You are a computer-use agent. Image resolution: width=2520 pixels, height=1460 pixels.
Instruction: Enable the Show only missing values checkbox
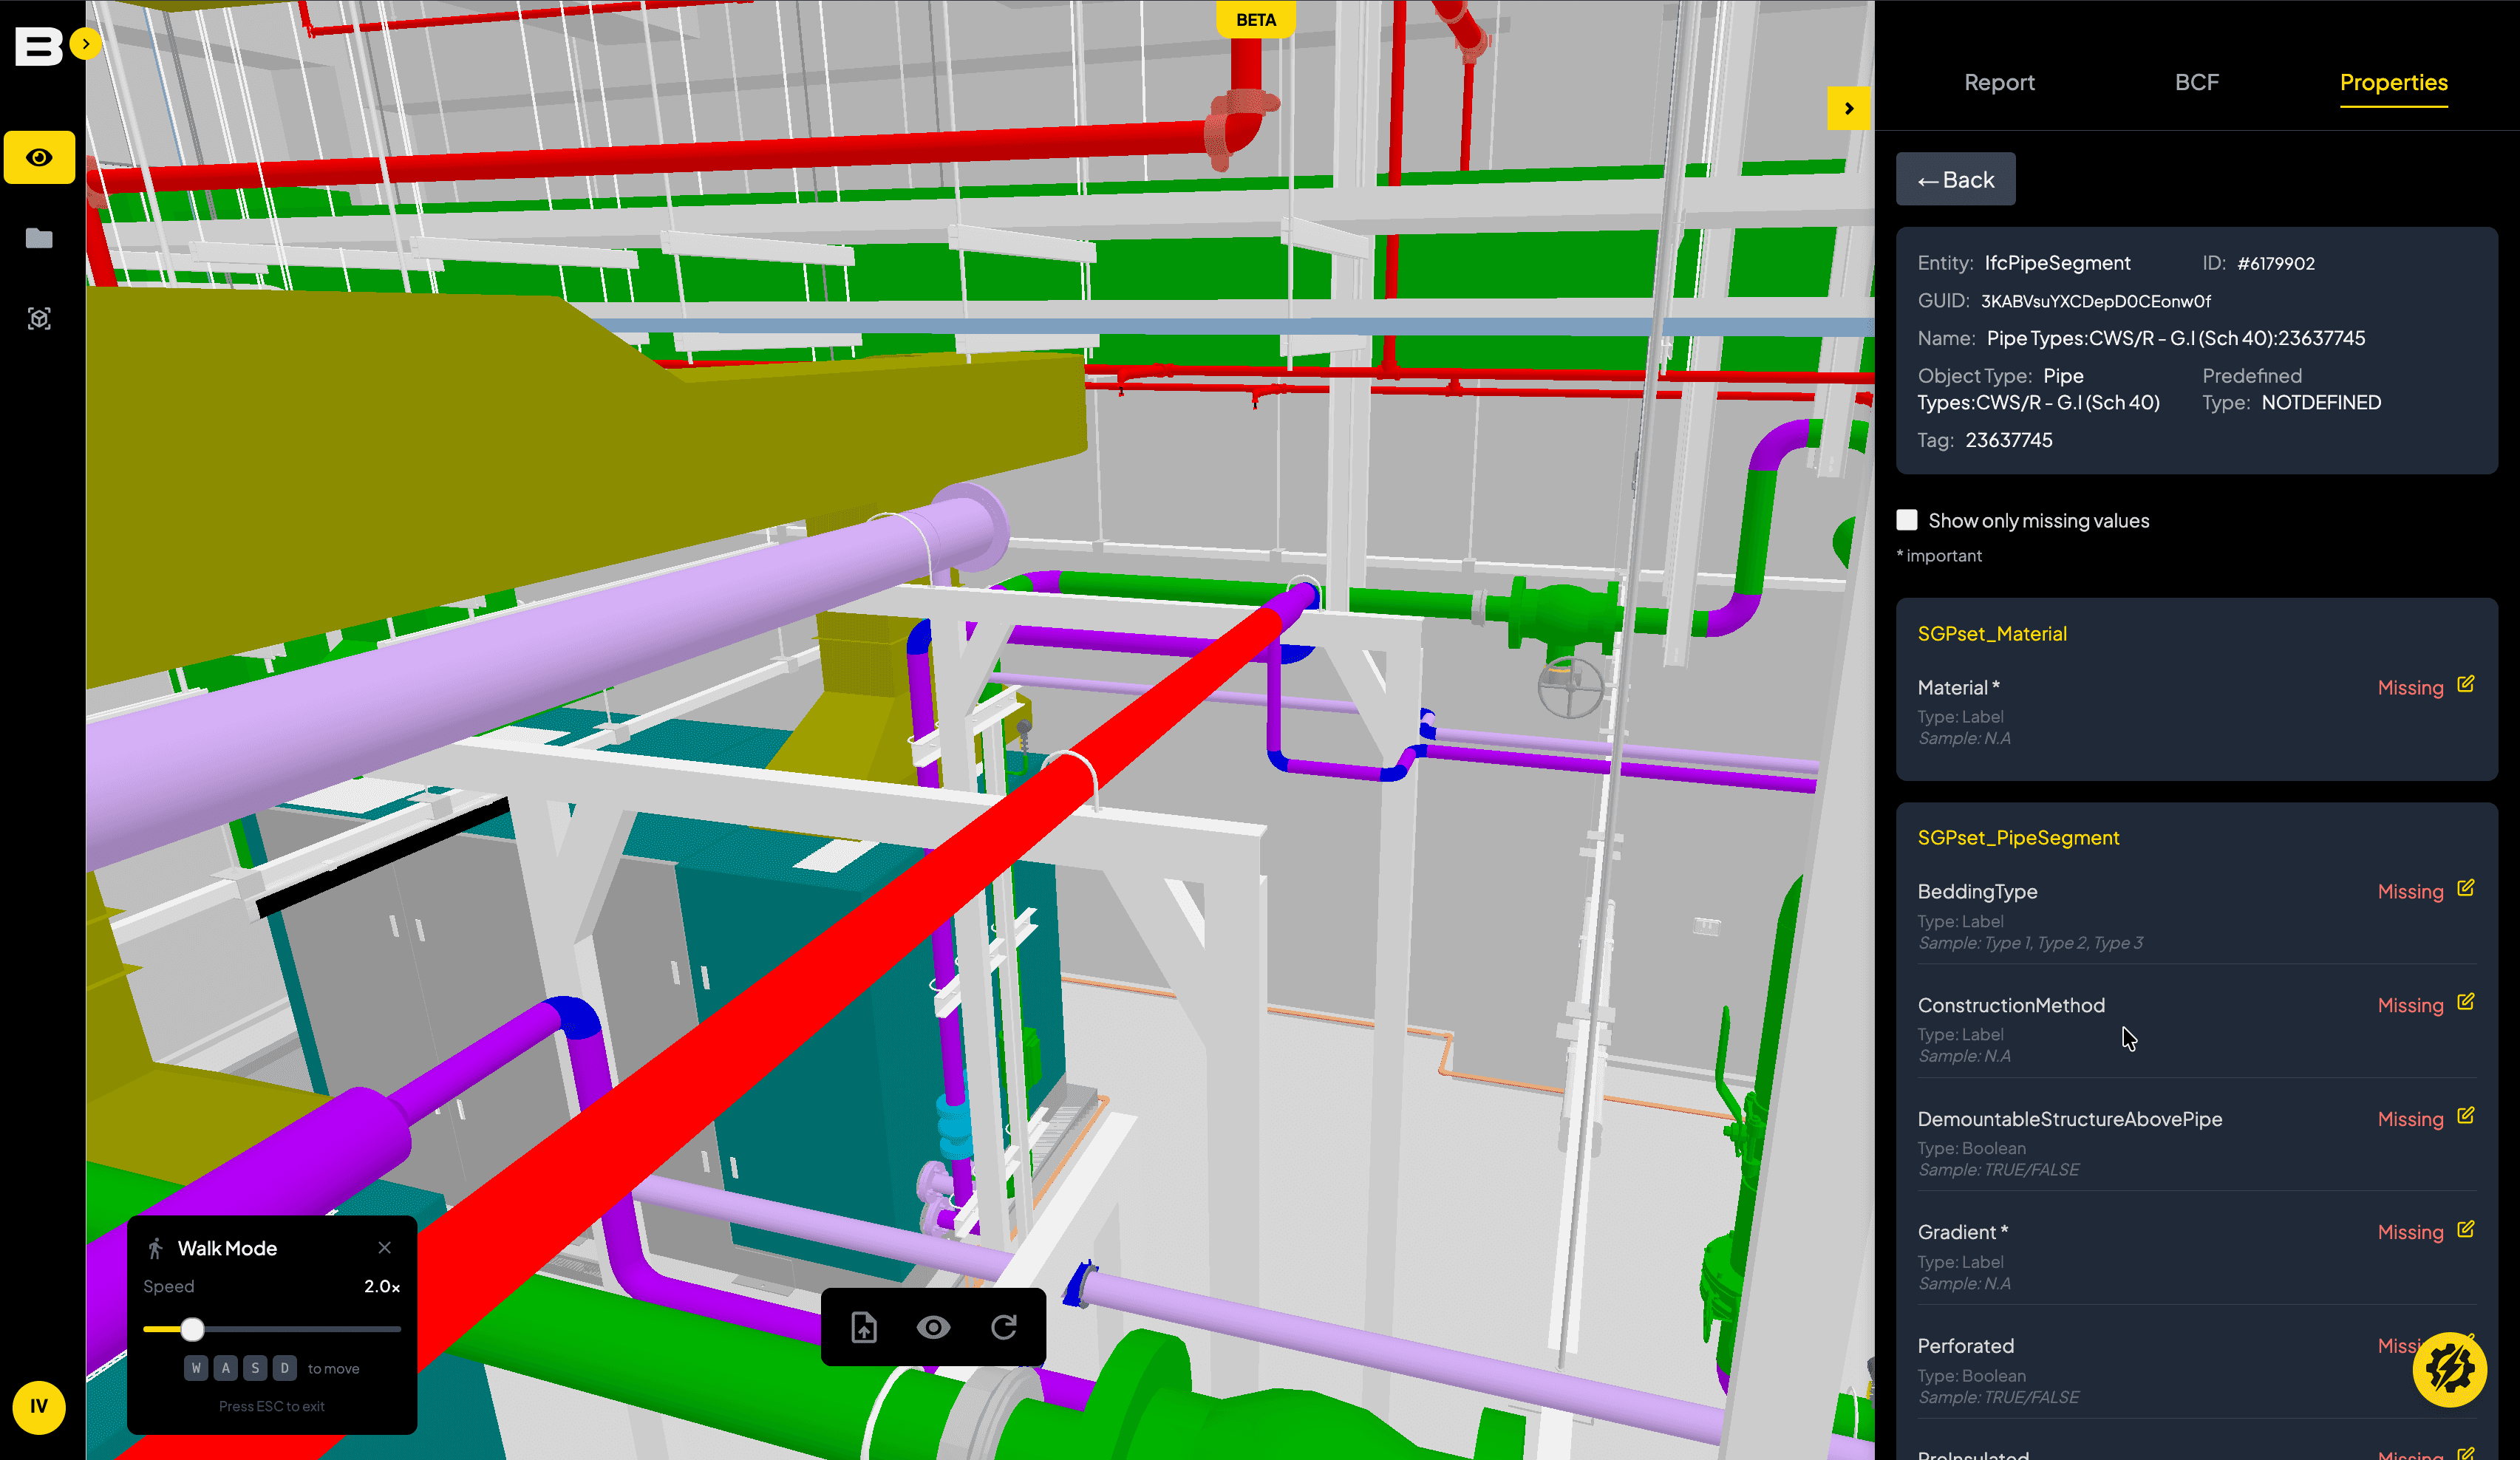[x=1907, y=520]
